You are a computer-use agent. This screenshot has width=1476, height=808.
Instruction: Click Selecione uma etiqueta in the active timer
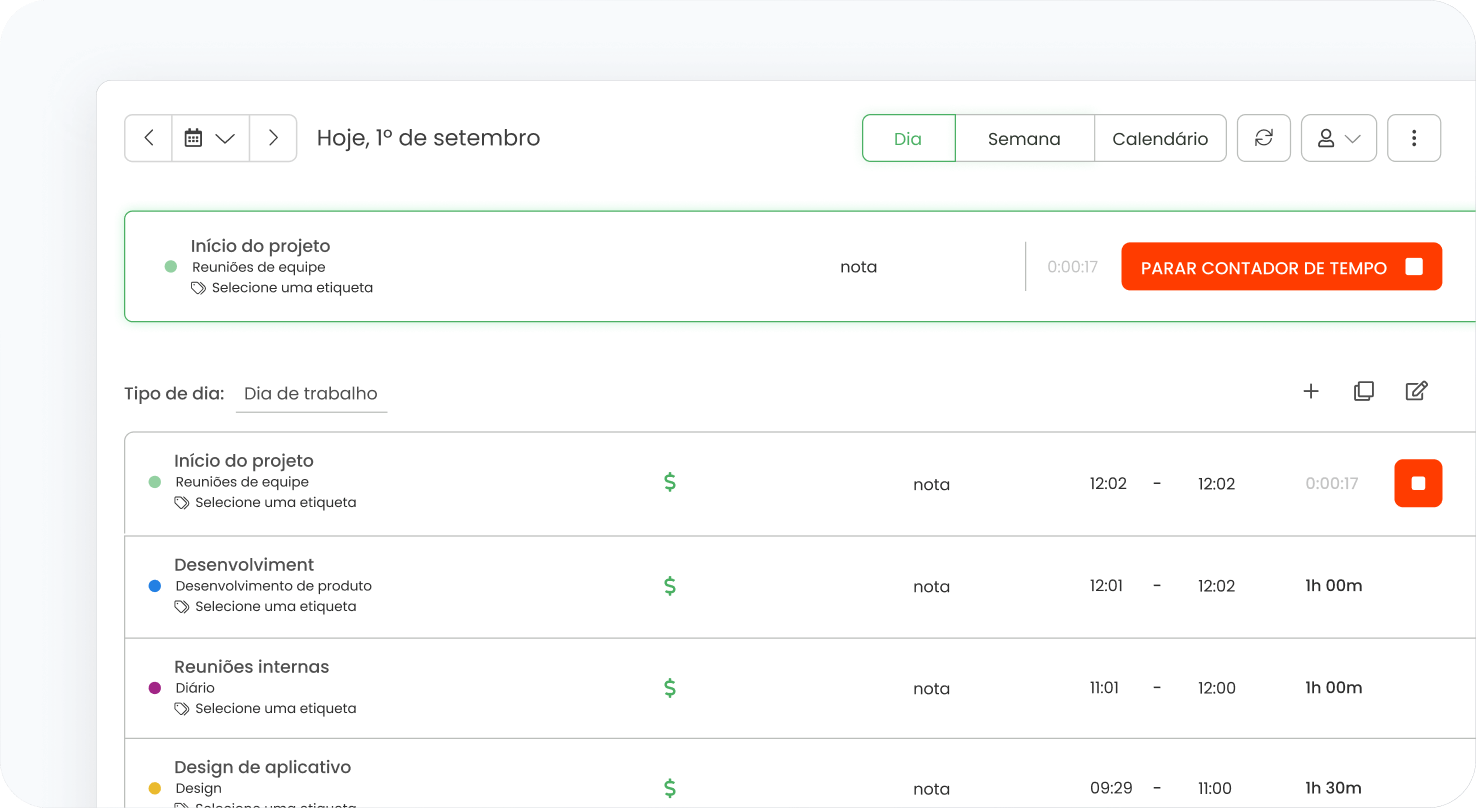[x=291, y=288]
